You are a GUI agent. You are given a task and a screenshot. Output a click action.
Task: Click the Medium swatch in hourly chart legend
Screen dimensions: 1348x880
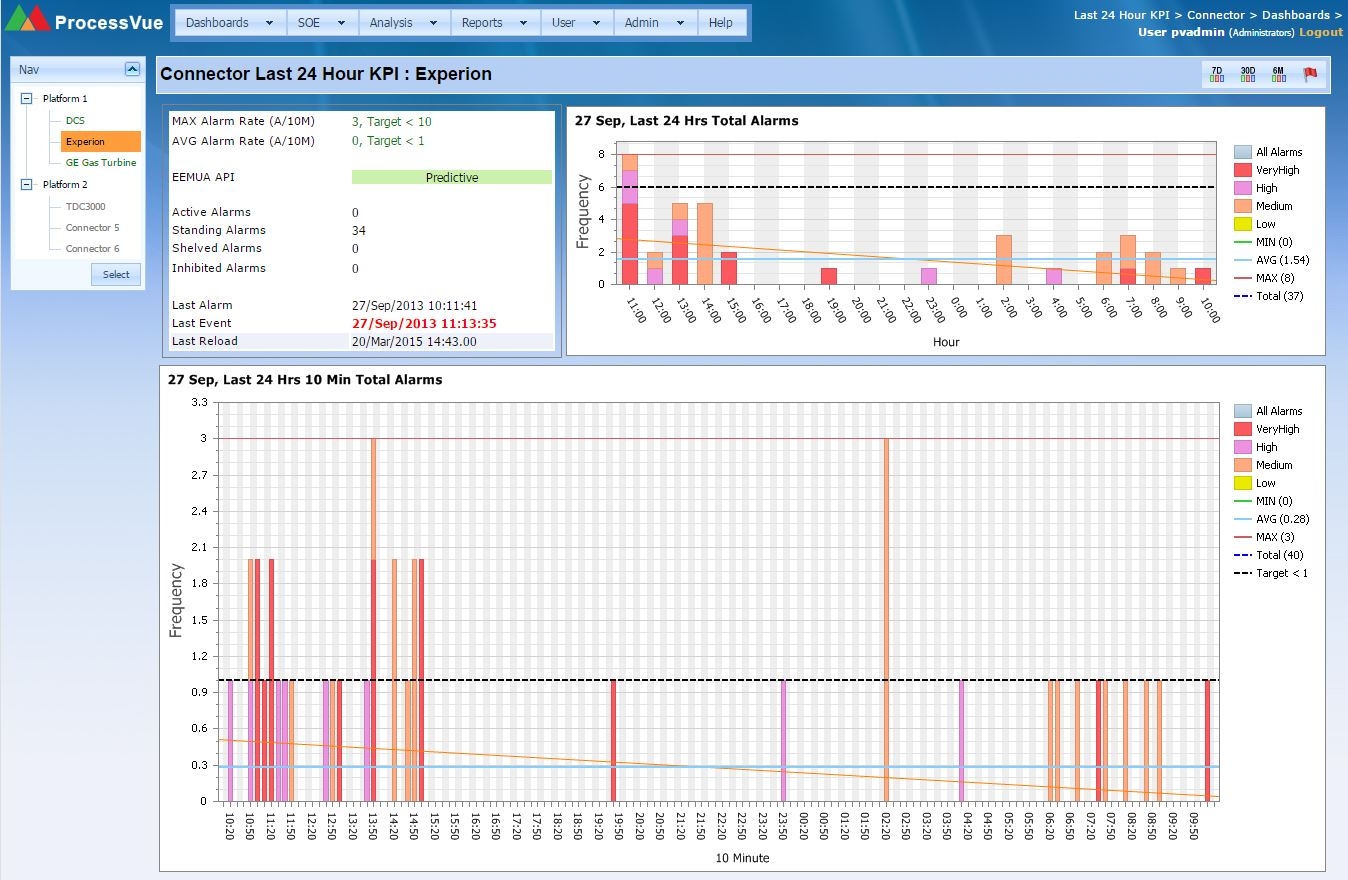pyautogui.click(x=1243, y=206)
